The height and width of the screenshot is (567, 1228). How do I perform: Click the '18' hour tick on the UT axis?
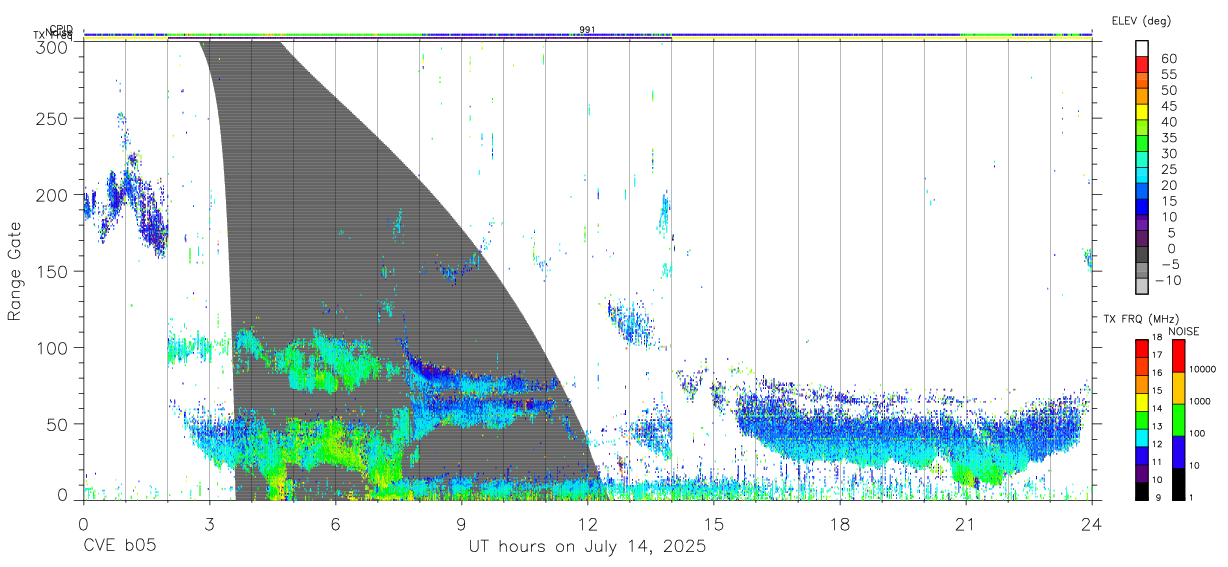tap(840, 524)
